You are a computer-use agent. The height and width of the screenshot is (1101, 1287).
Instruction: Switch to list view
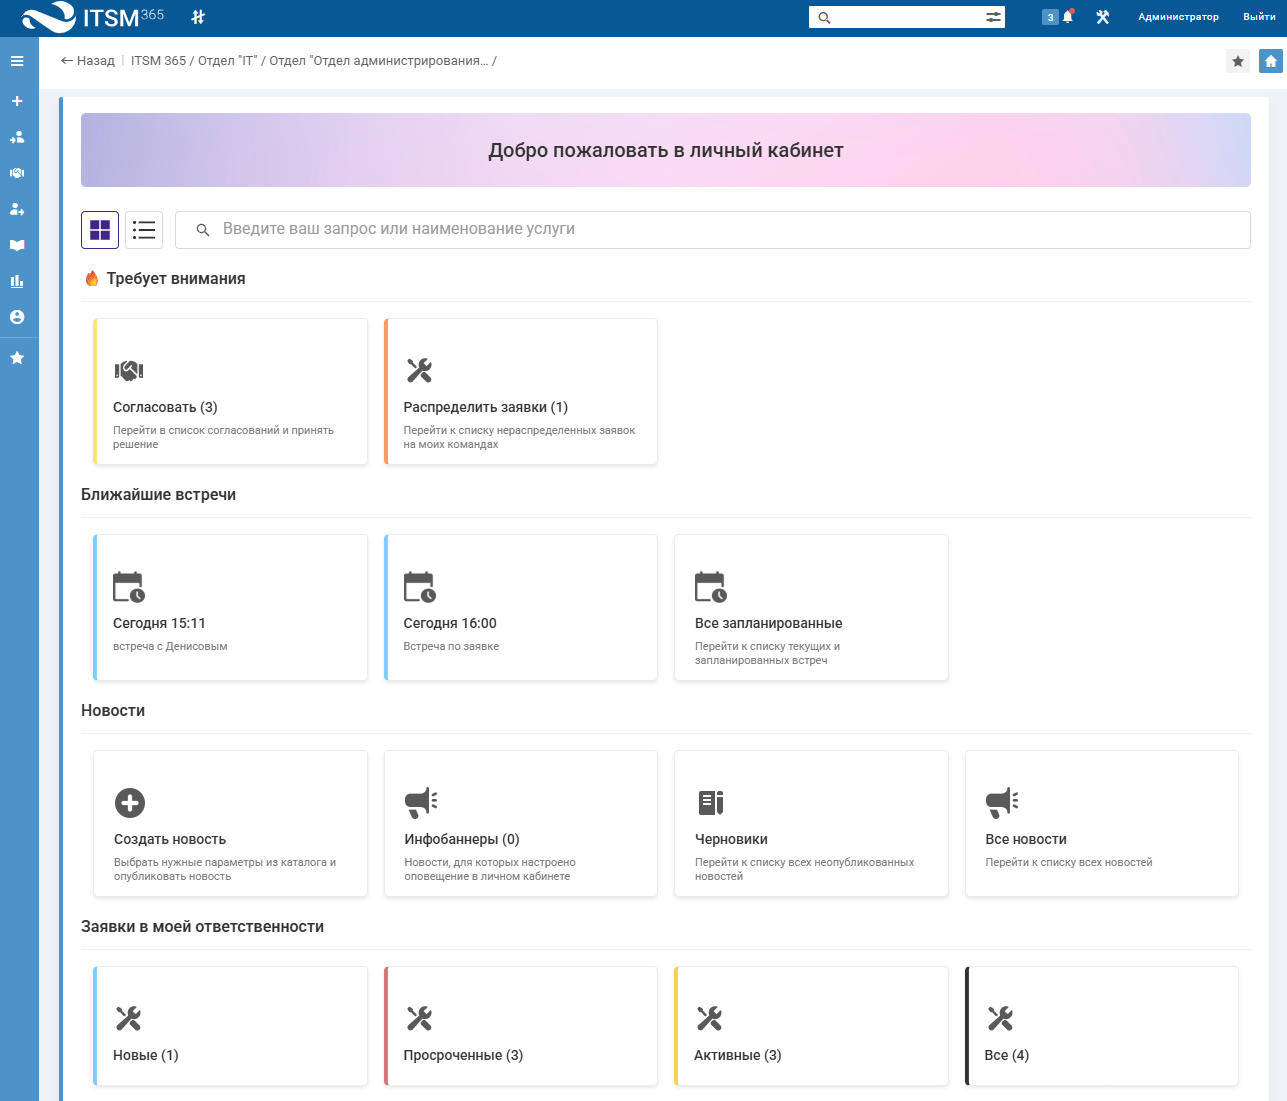(x=144, y=230)
